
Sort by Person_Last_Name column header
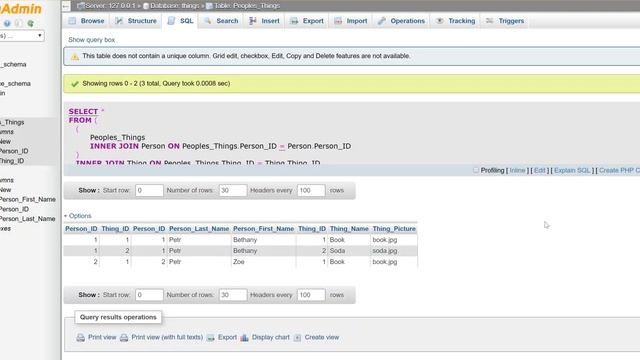(x=199, y=229)
